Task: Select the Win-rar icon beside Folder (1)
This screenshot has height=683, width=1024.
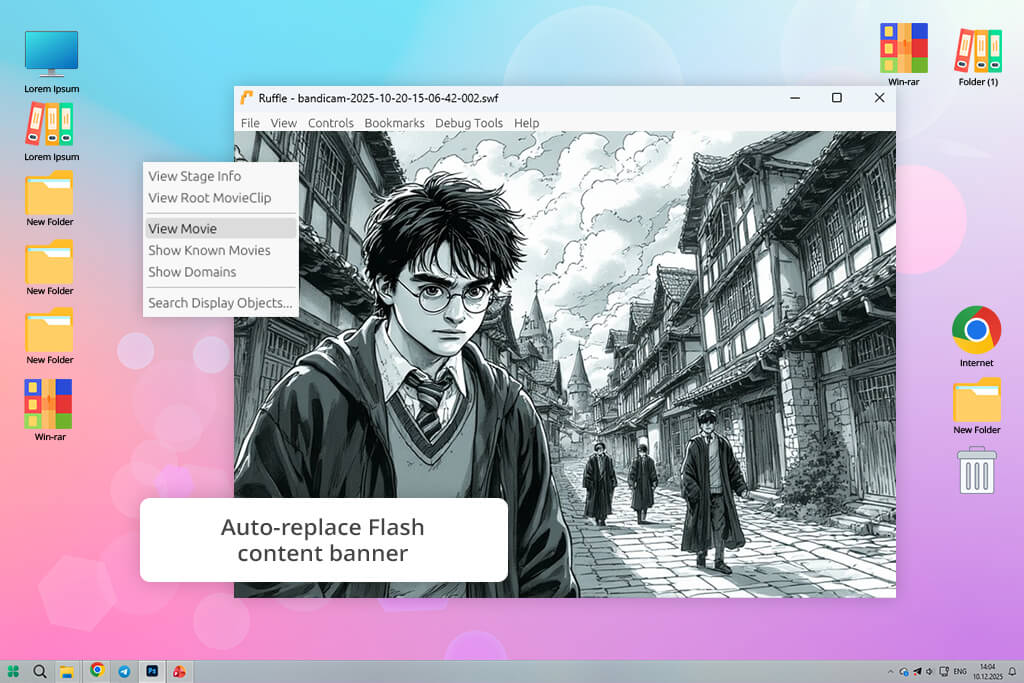Action: [903, 55]
